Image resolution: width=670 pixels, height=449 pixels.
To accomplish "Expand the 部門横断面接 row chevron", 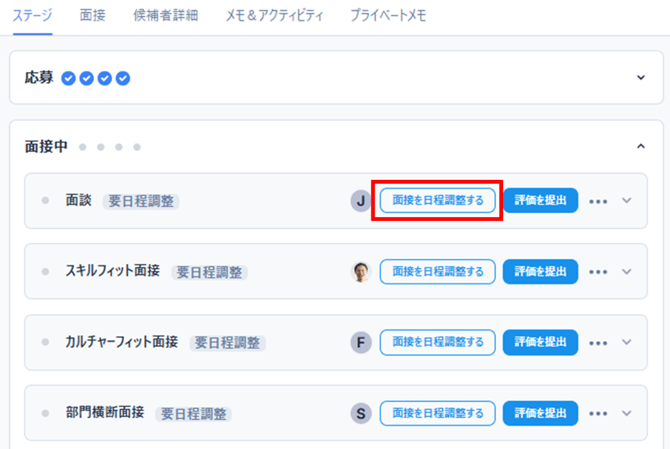I will pos(627,413).
